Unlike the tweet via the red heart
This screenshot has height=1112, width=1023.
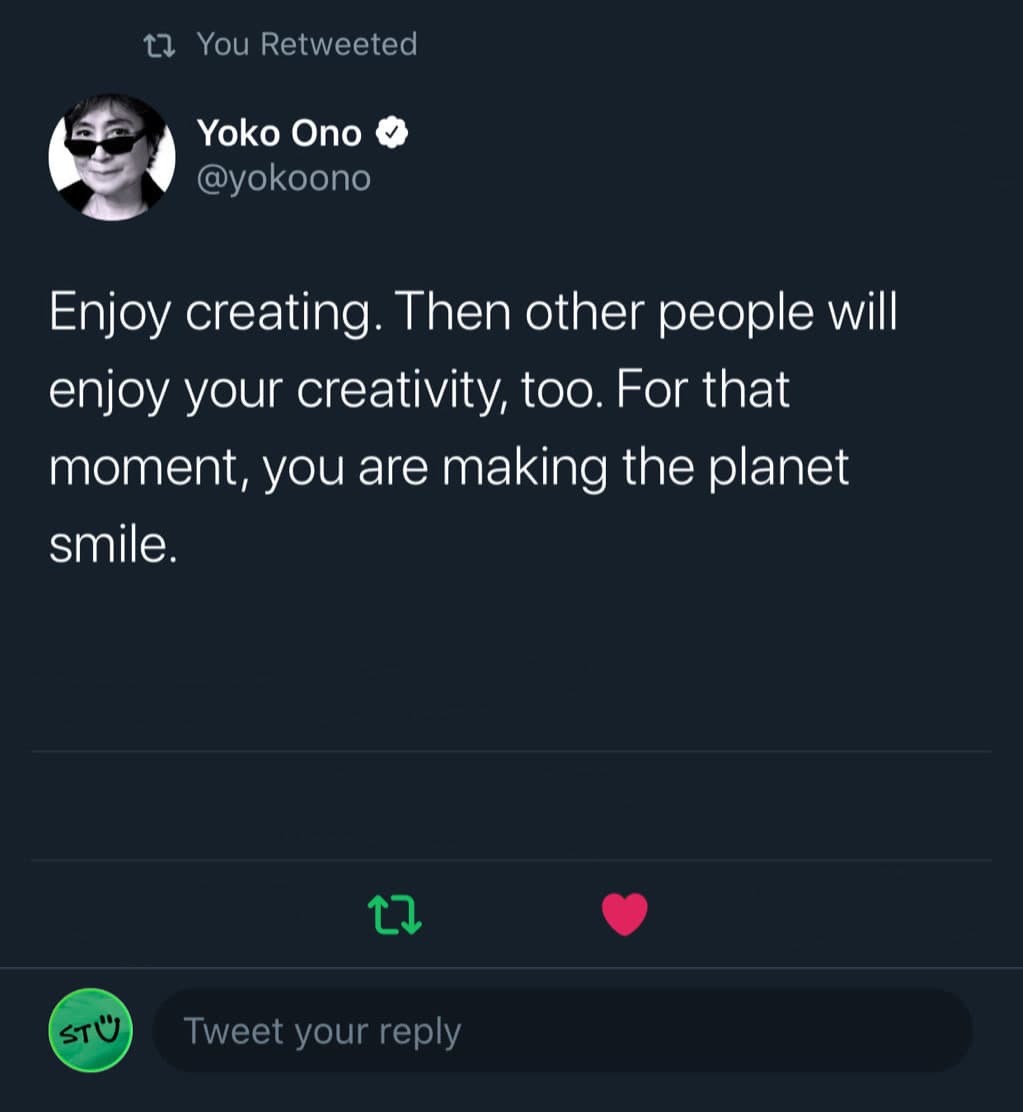coord(625,914)
